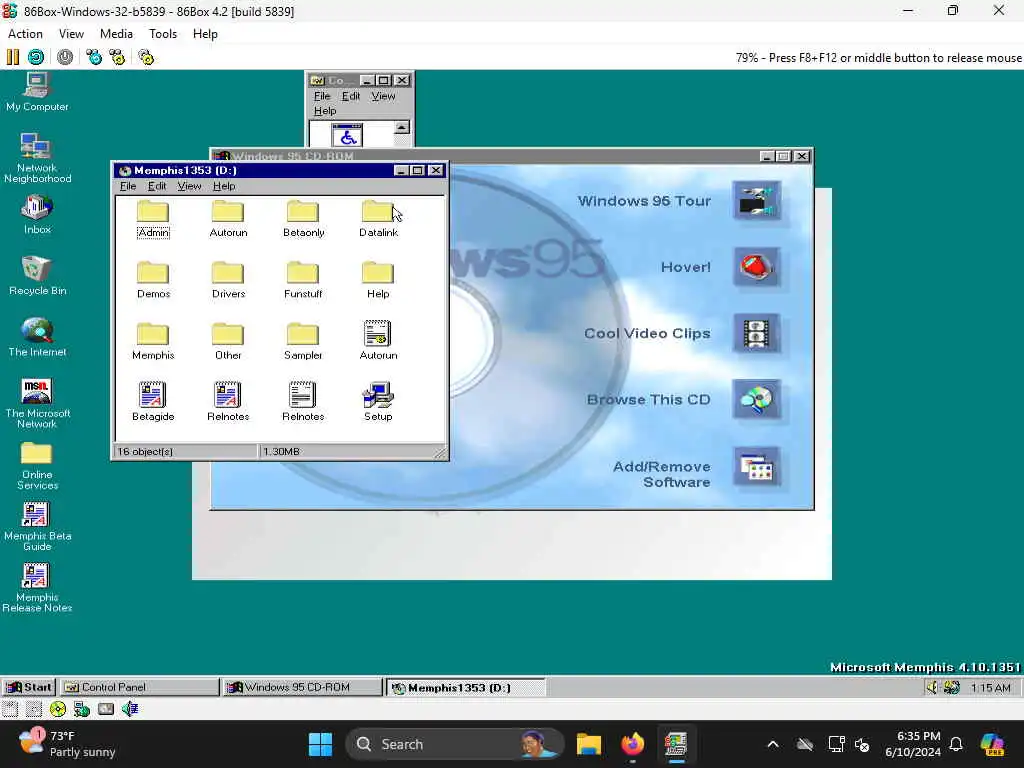The image size is (1024, 768).
Task: Open View menu in Memphis1353 window
Action: click(189, 186)
